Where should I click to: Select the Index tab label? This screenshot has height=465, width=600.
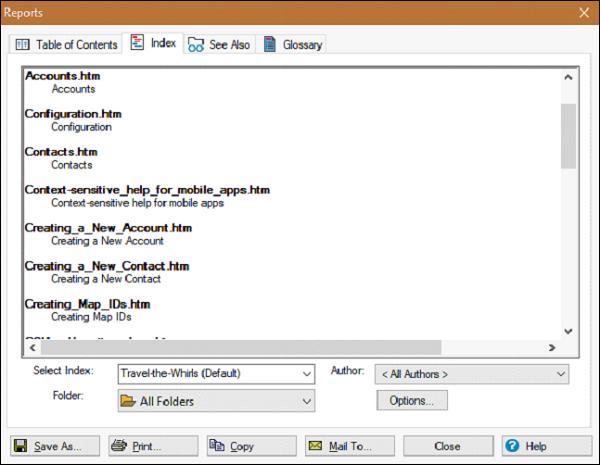163,43
